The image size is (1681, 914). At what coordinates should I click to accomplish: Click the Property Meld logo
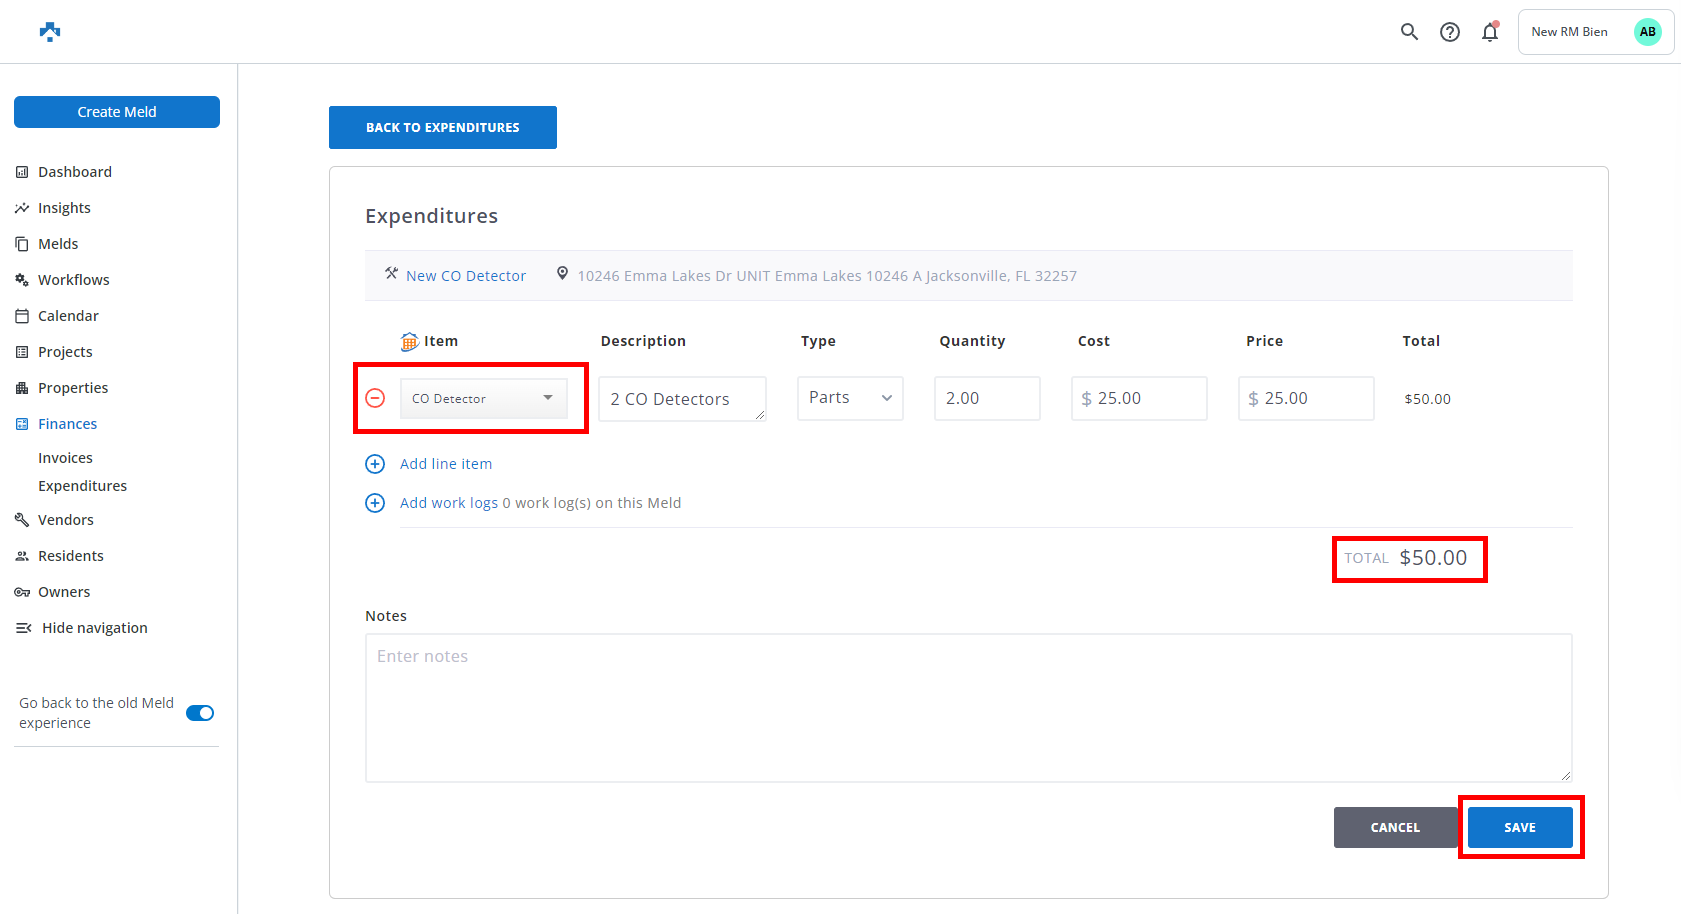50,32
